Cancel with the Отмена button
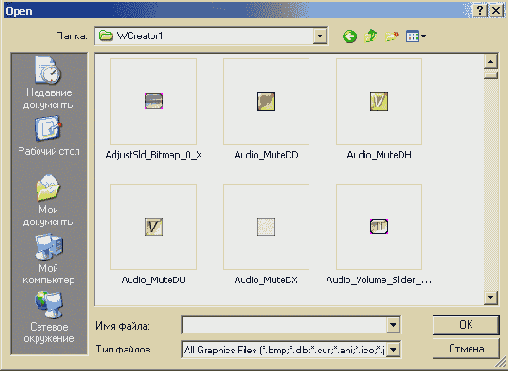The height and width of the screenshot is (371, 508). pyautogui.click(x=466, y=349)
